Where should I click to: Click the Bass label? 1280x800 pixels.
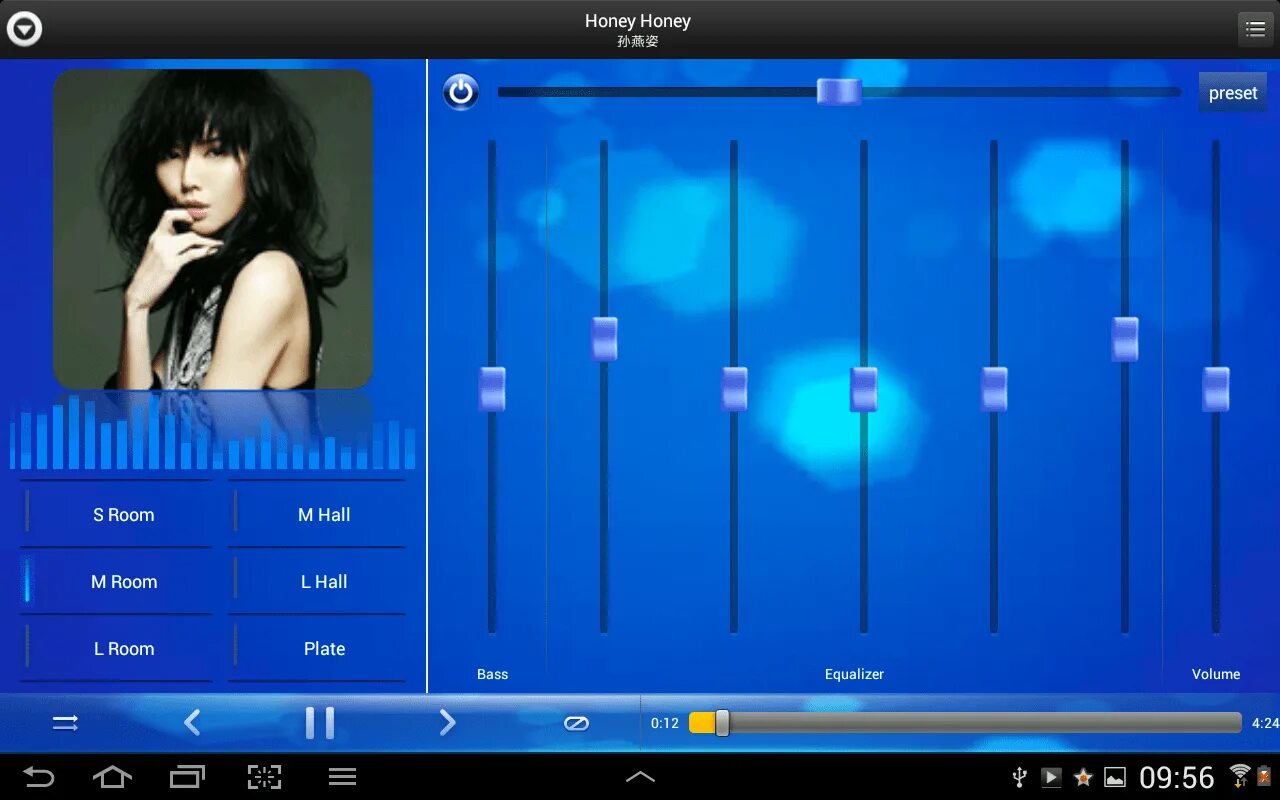click(492, 674)
